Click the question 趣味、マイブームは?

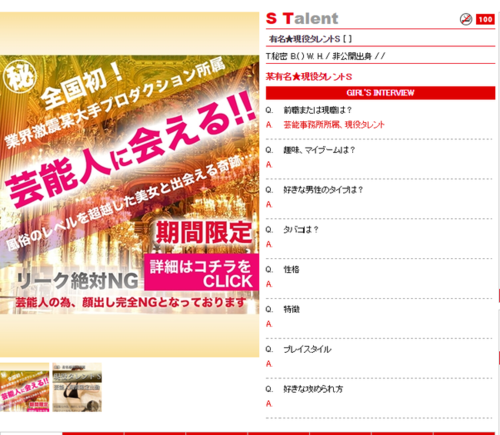(x=319, y=150)
